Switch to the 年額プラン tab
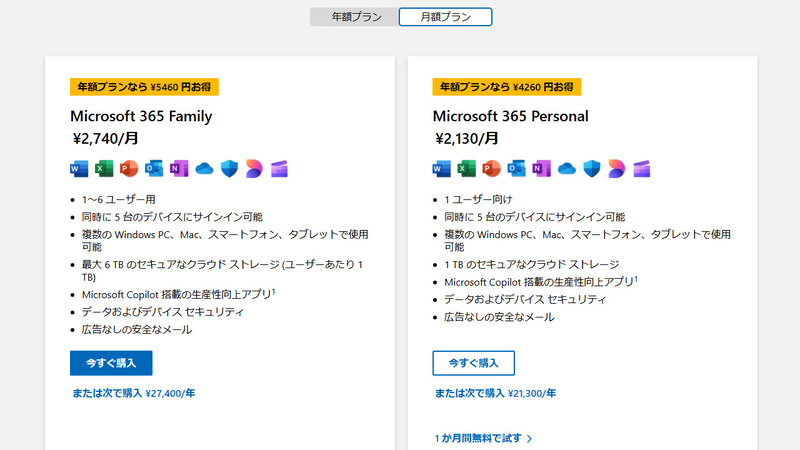 [x=355, y=17]
